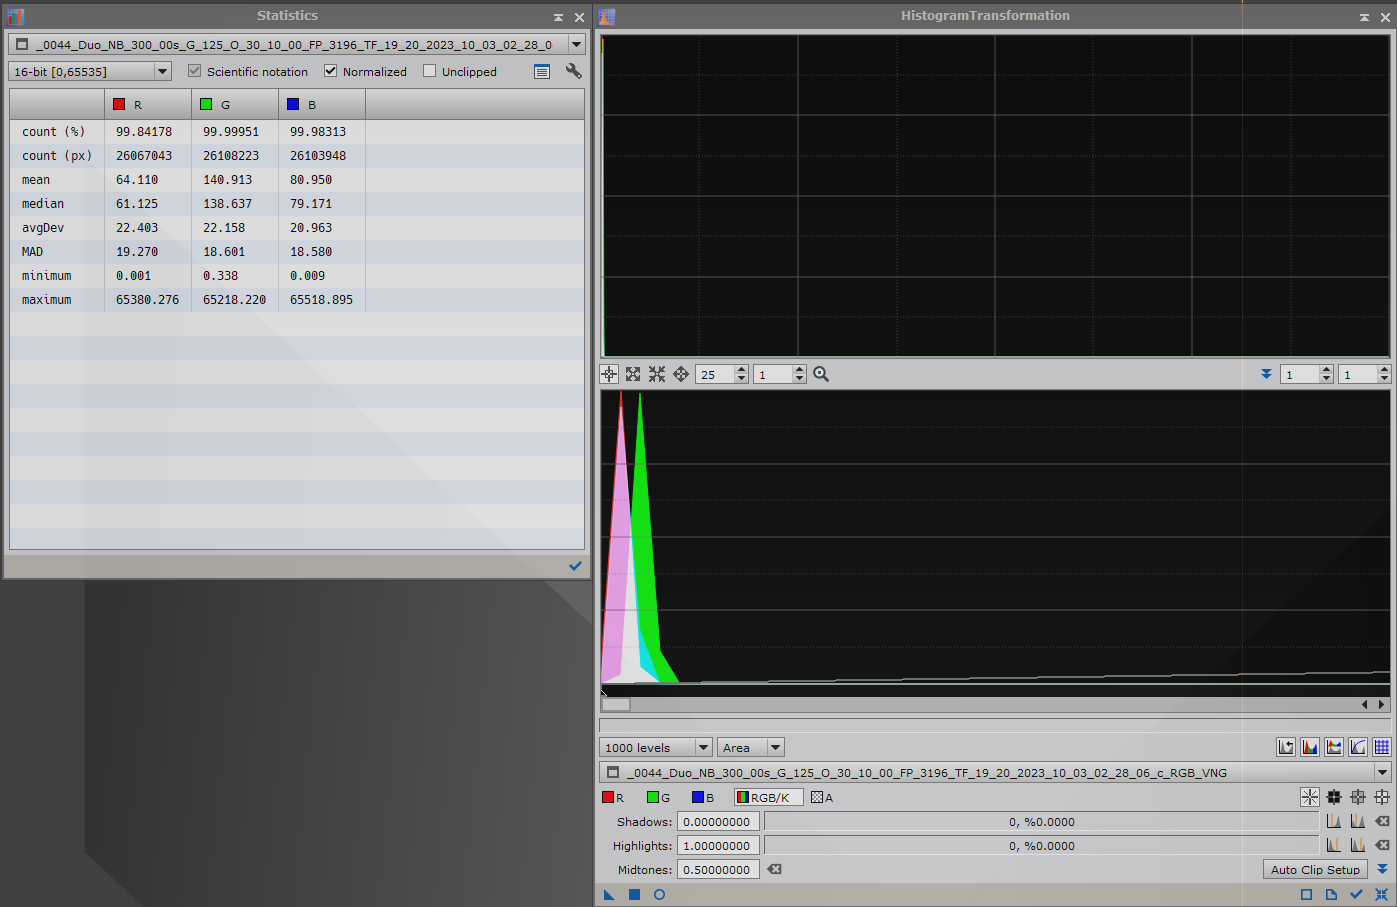This screenshot has width=1397, height=907.
Task: Click the starburst readout mode icon
Action: (1310, 797)
